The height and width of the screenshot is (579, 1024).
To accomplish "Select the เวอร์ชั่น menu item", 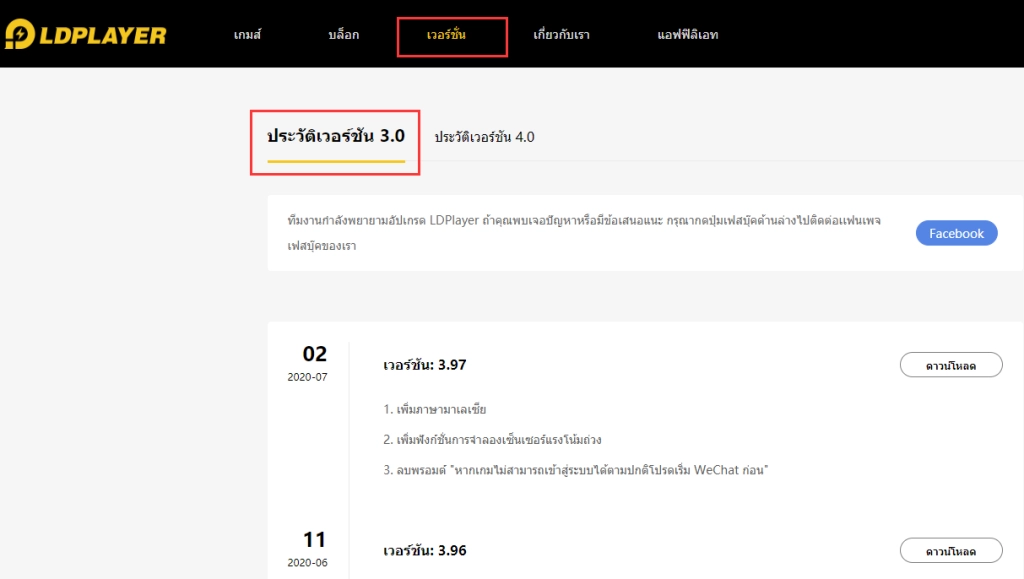I will click(x=446, y=35).
